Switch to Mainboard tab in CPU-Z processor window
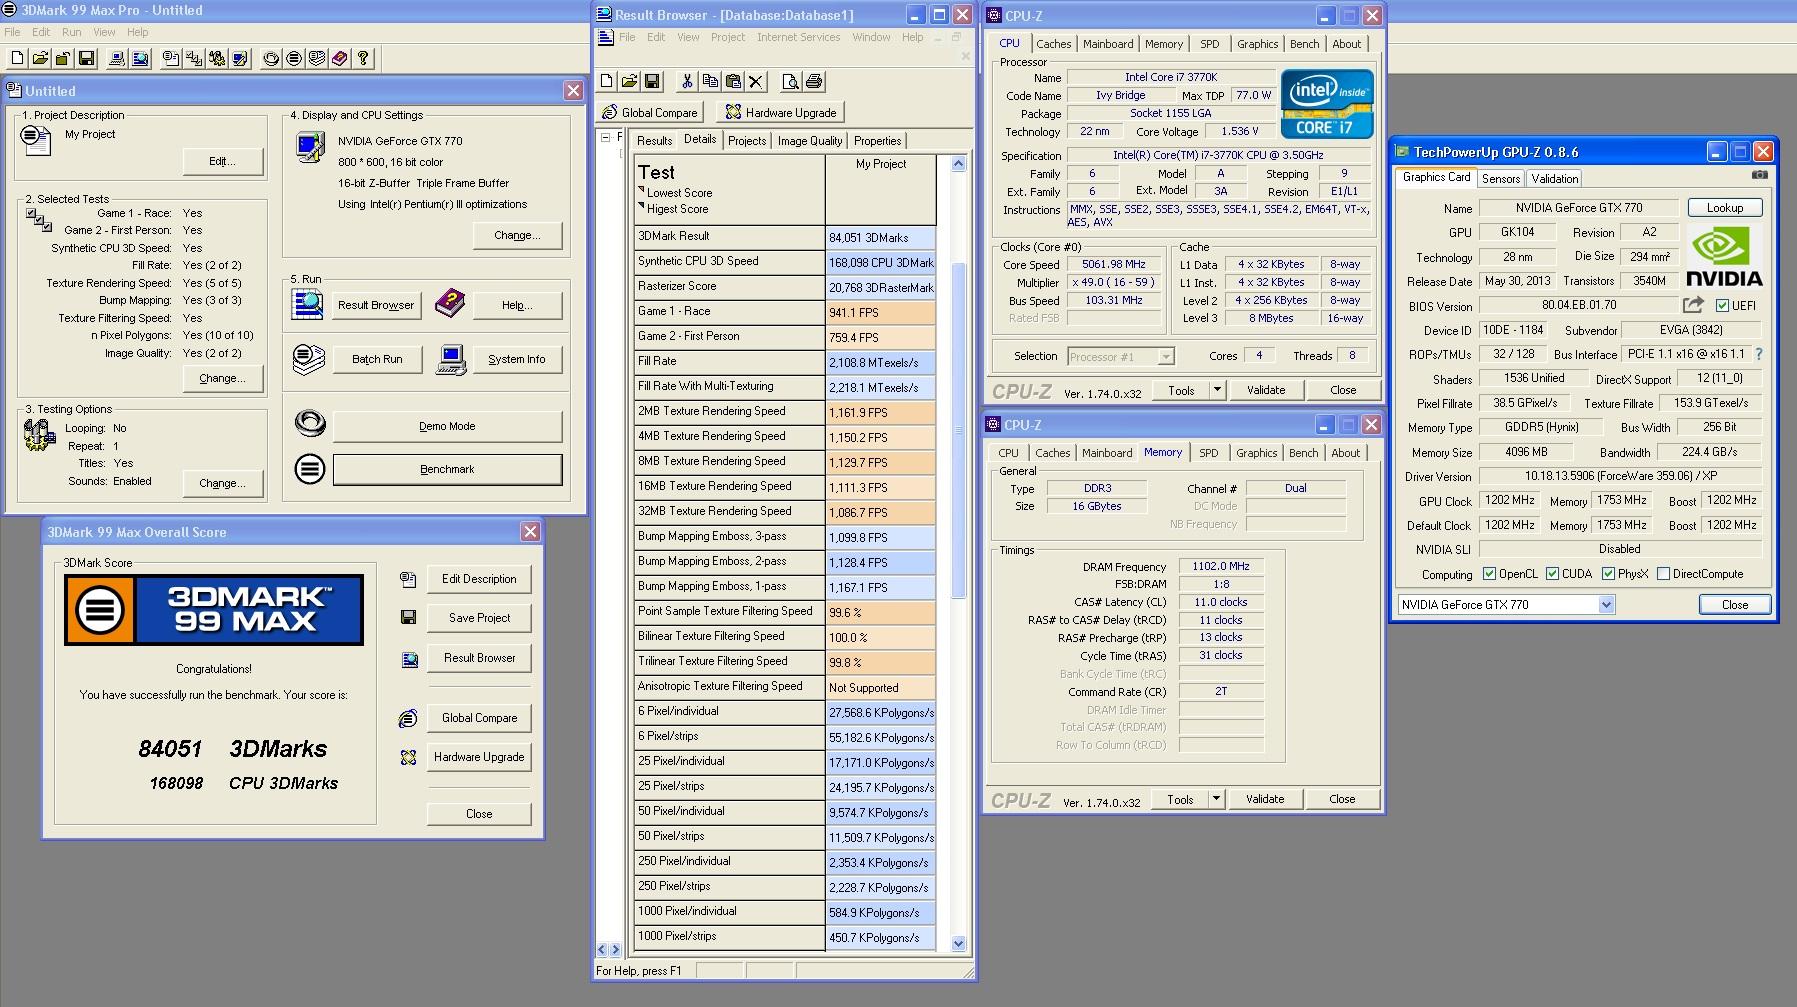1797x1007 pixels. point(1108,44)
